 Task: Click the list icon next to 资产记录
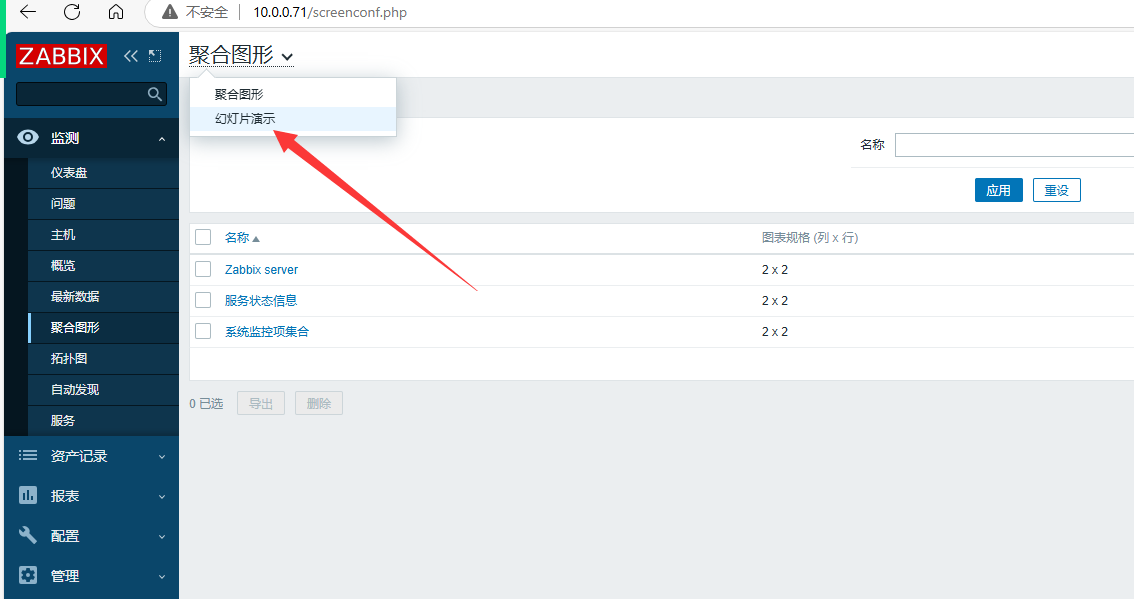click(28, 455)
